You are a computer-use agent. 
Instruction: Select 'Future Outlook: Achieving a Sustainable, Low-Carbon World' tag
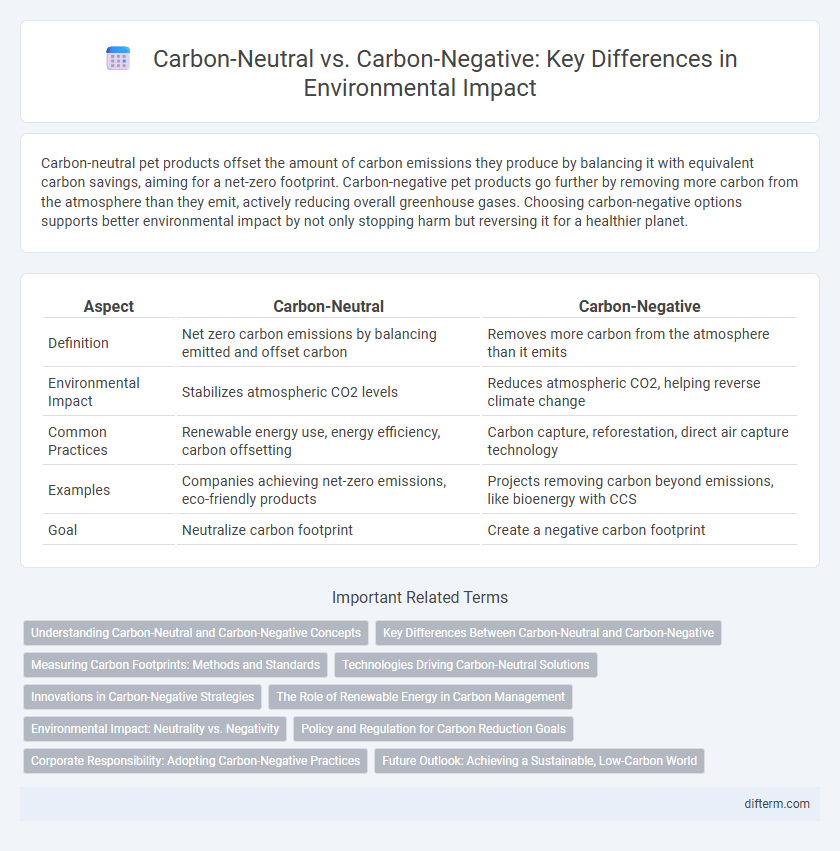(539, 761)
